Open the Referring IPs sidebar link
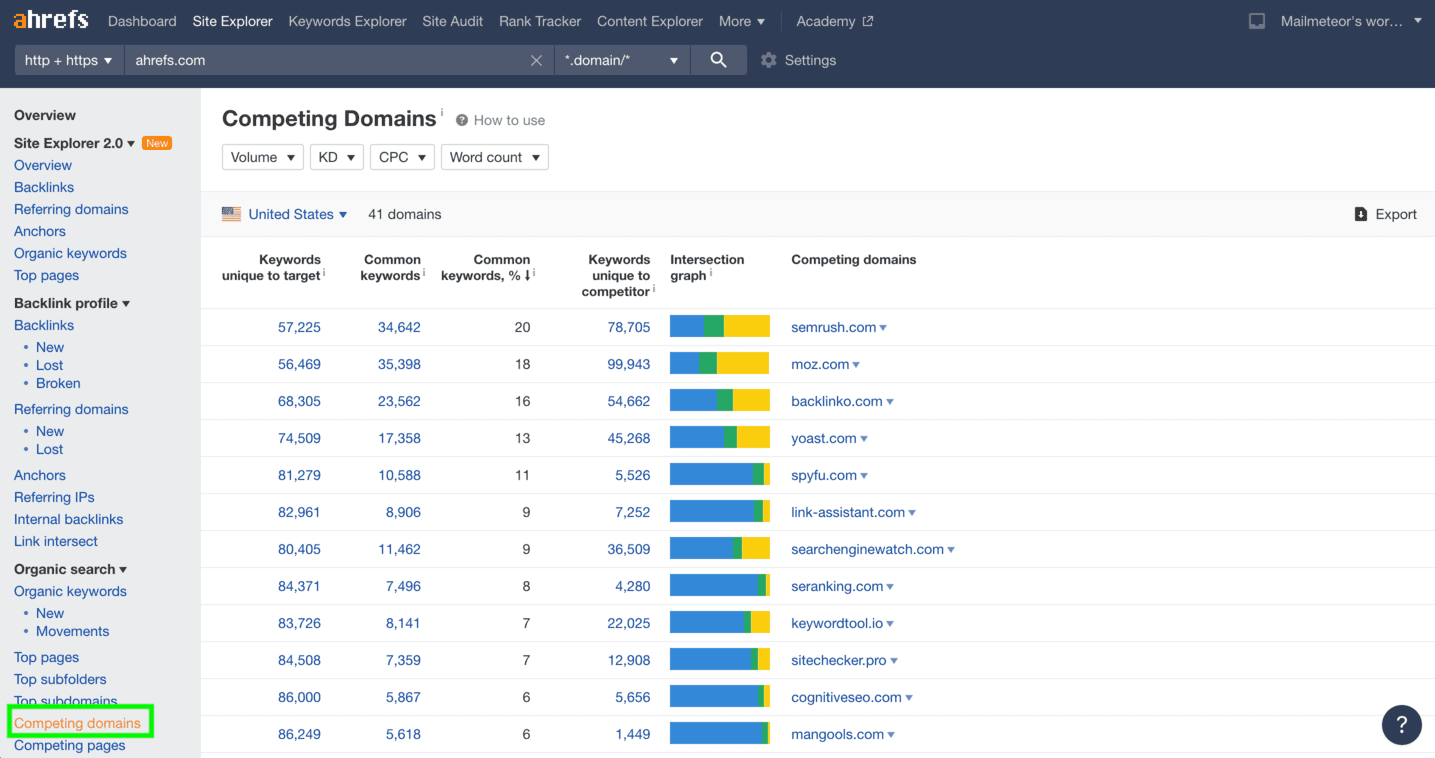The width and height of the screenshot is (1435, 758). coord(54,497)
